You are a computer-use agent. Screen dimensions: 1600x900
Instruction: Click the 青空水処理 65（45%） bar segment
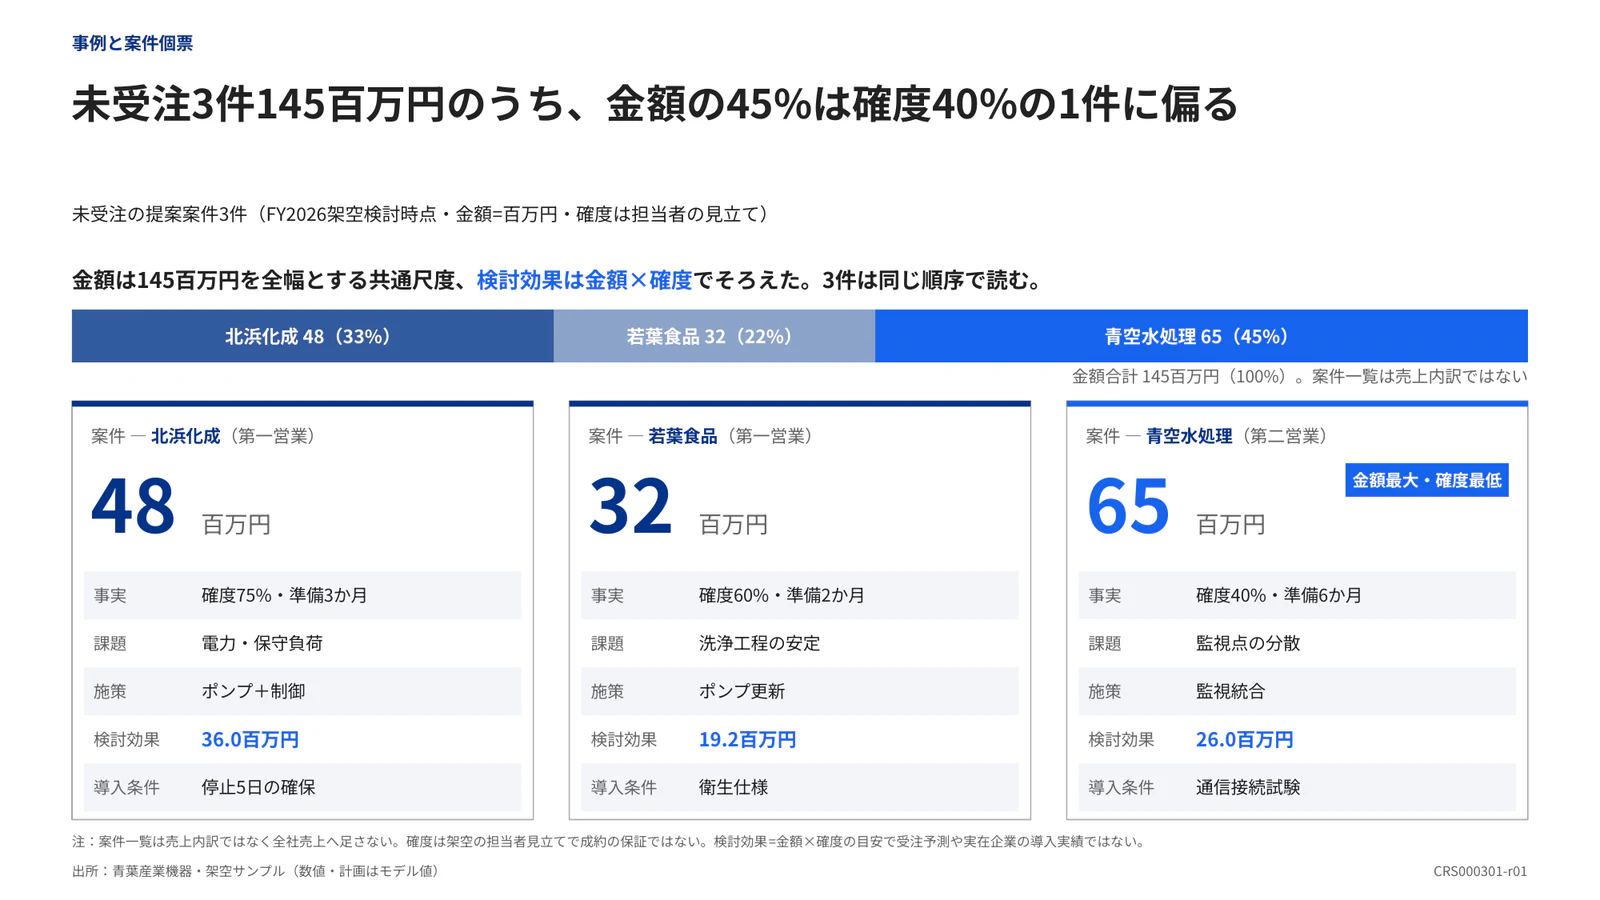[x=1201, y=336]
